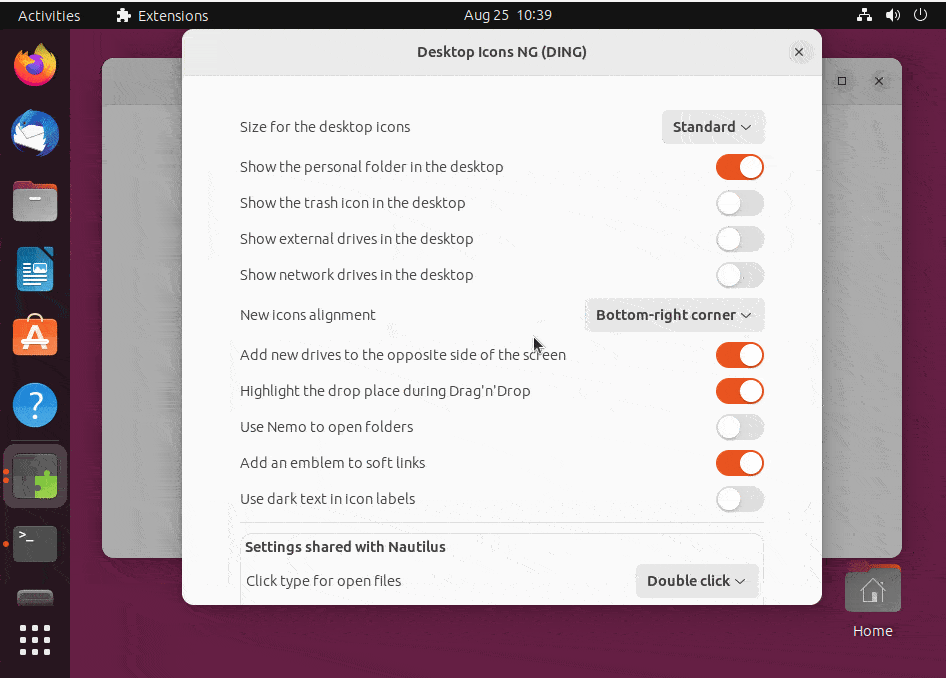Open the desktop icon size dropdown
The height and width of the screenshot is (678, 946).
coord(712,127)
